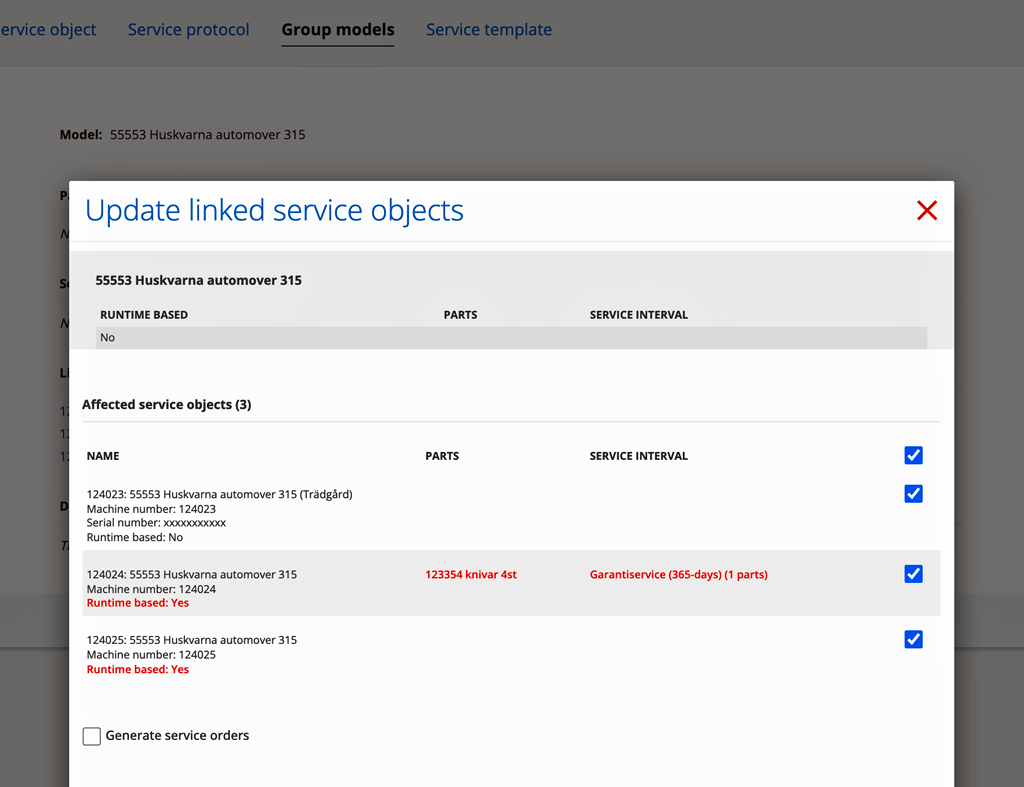Click the NAME column header
Screen dimensions: 1024x787
103,456
